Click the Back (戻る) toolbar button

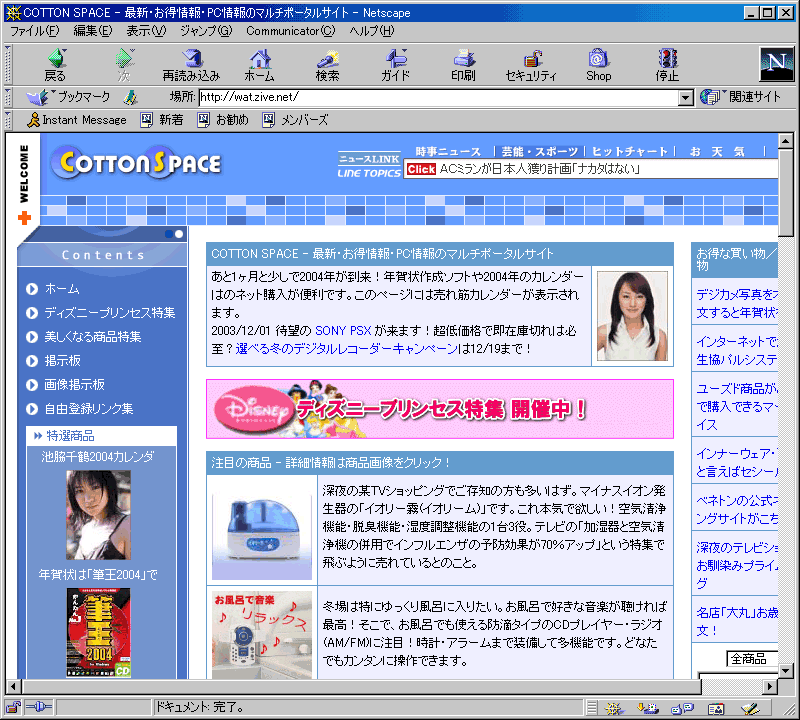55,65
